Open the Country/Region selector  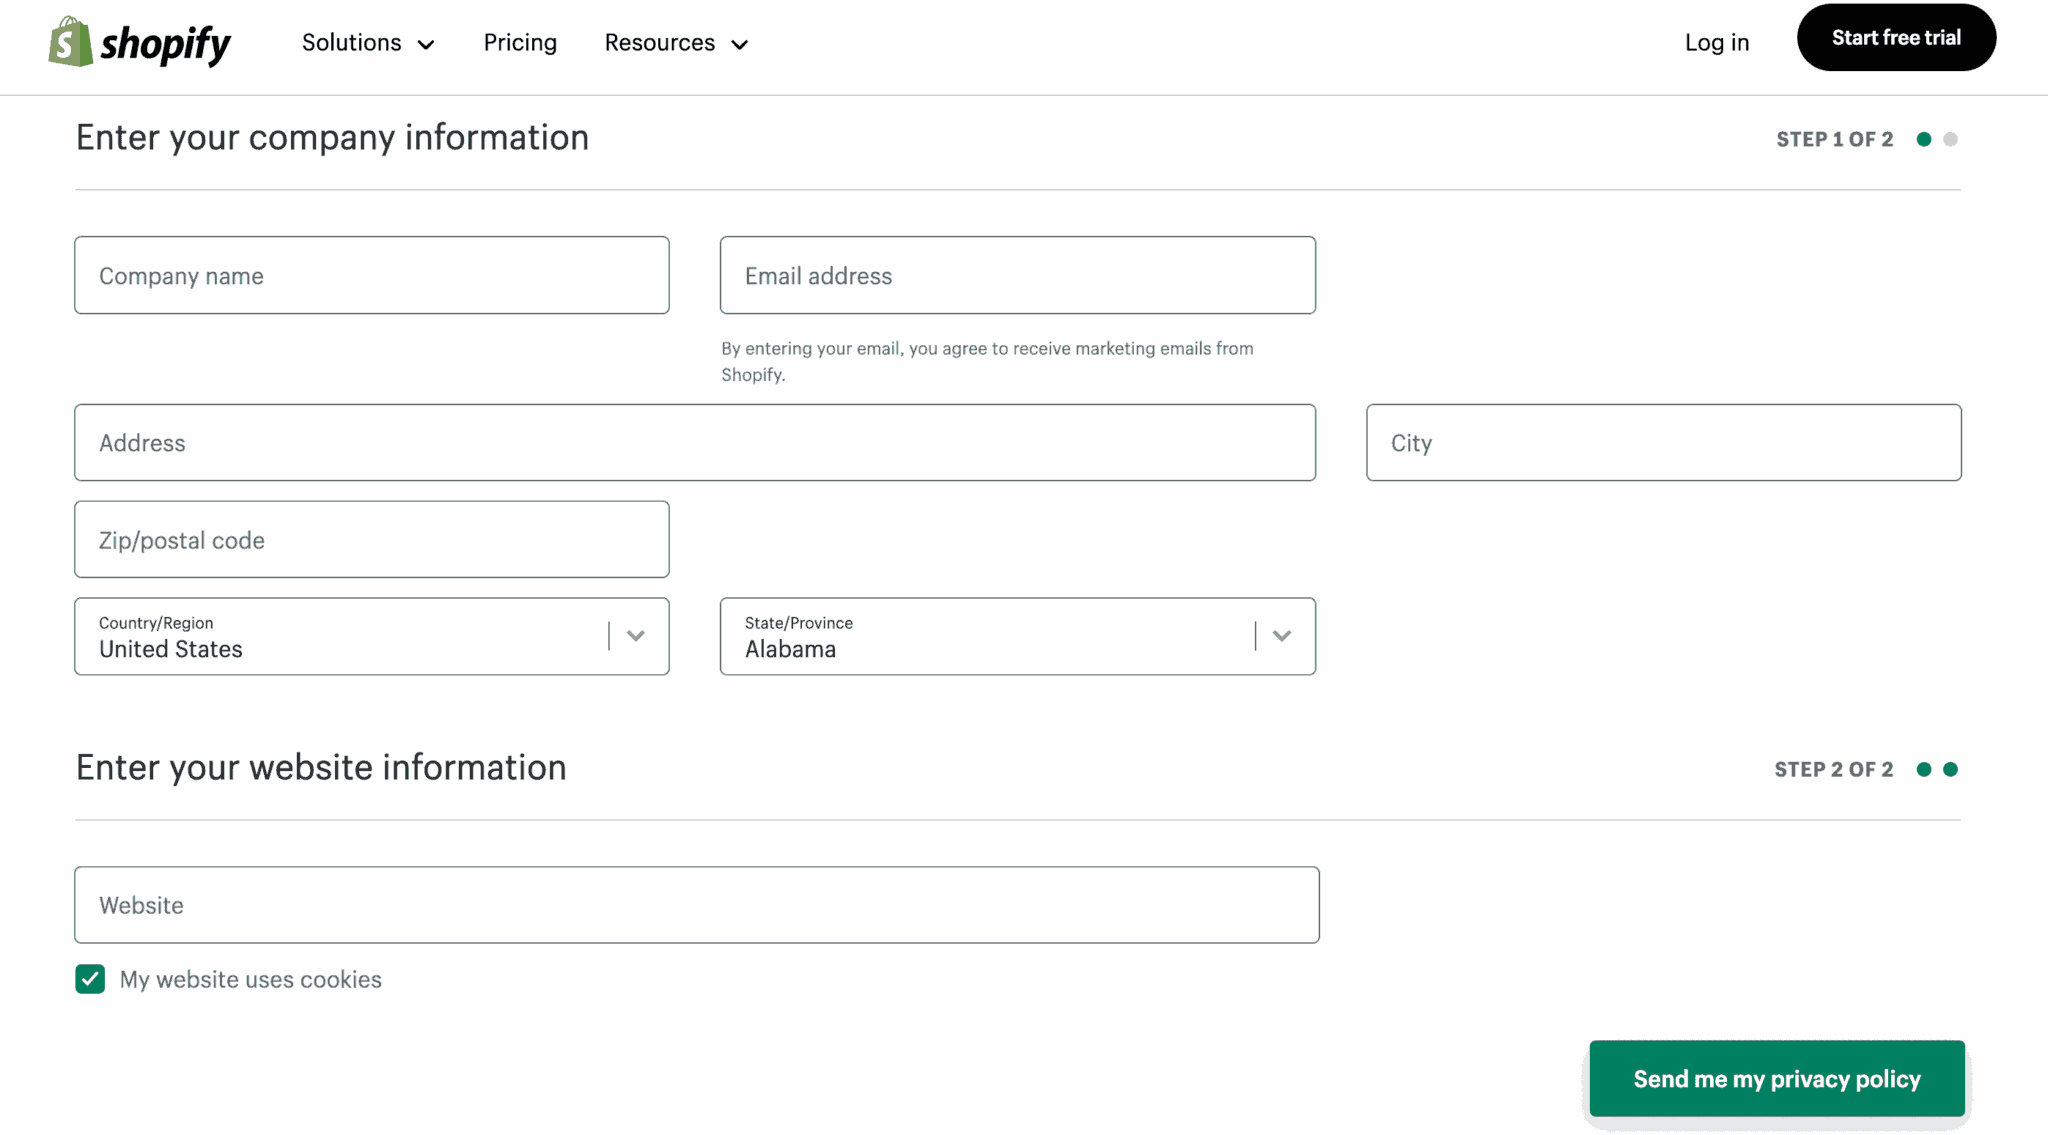click(x=371, y=636)
